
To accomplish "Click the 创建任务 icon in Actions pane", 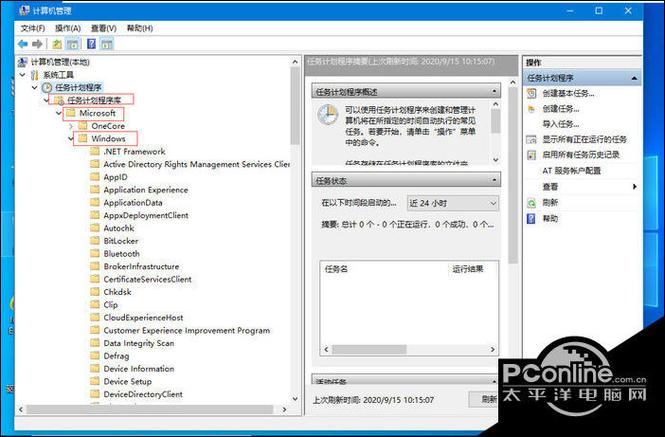I will click(531, 109).
